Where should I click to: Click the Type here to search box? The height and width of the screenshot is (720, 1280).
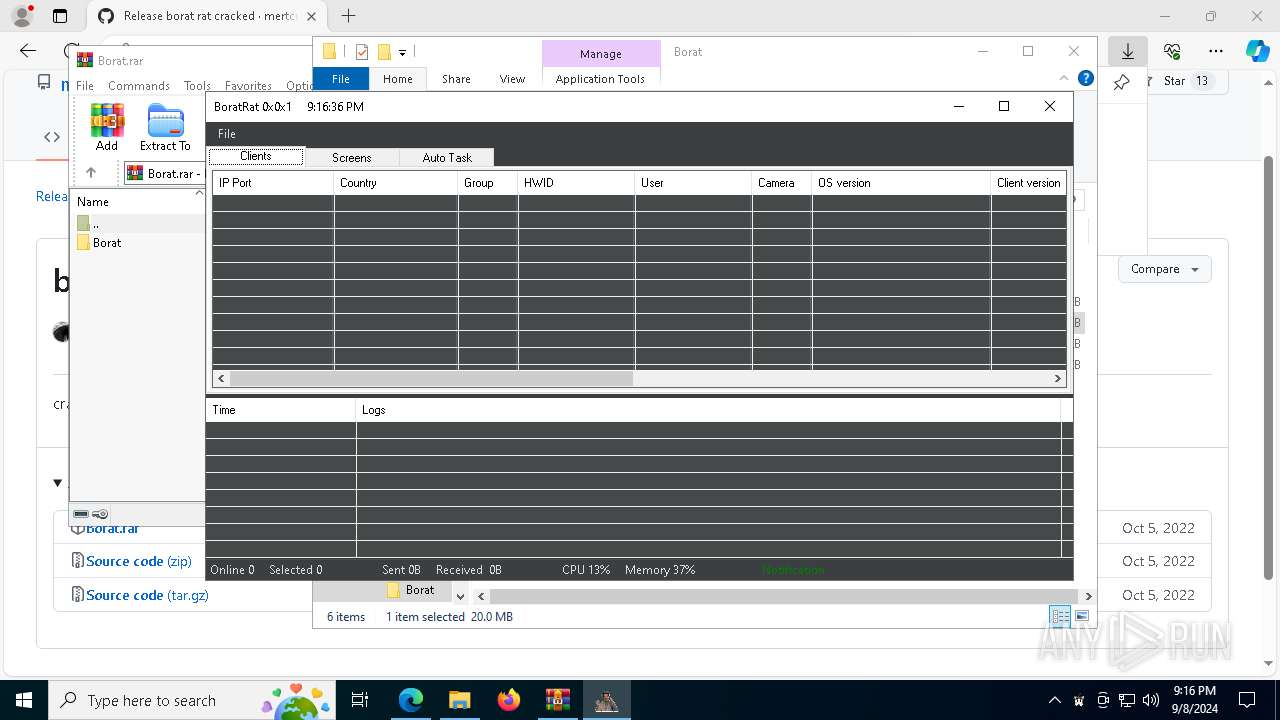pyautogui.click(x=190, y=700)
